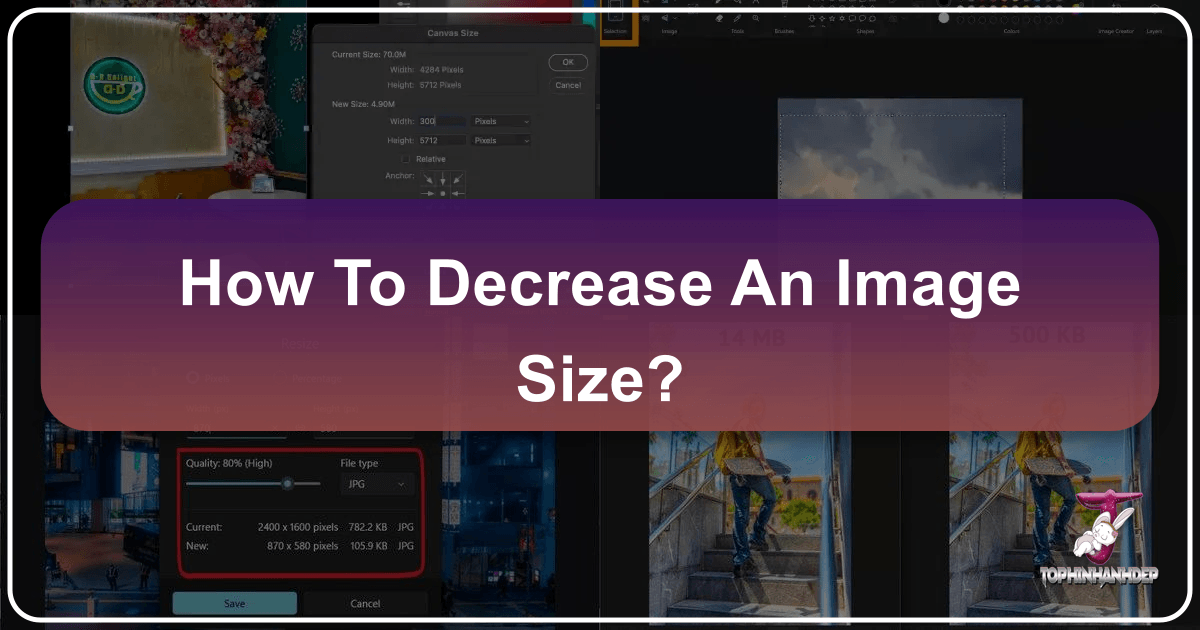The height and width of the screenshot is (630, 1200).
Task: Choose the Percentage radio button in Resize panel
Action: click(280, 376)
